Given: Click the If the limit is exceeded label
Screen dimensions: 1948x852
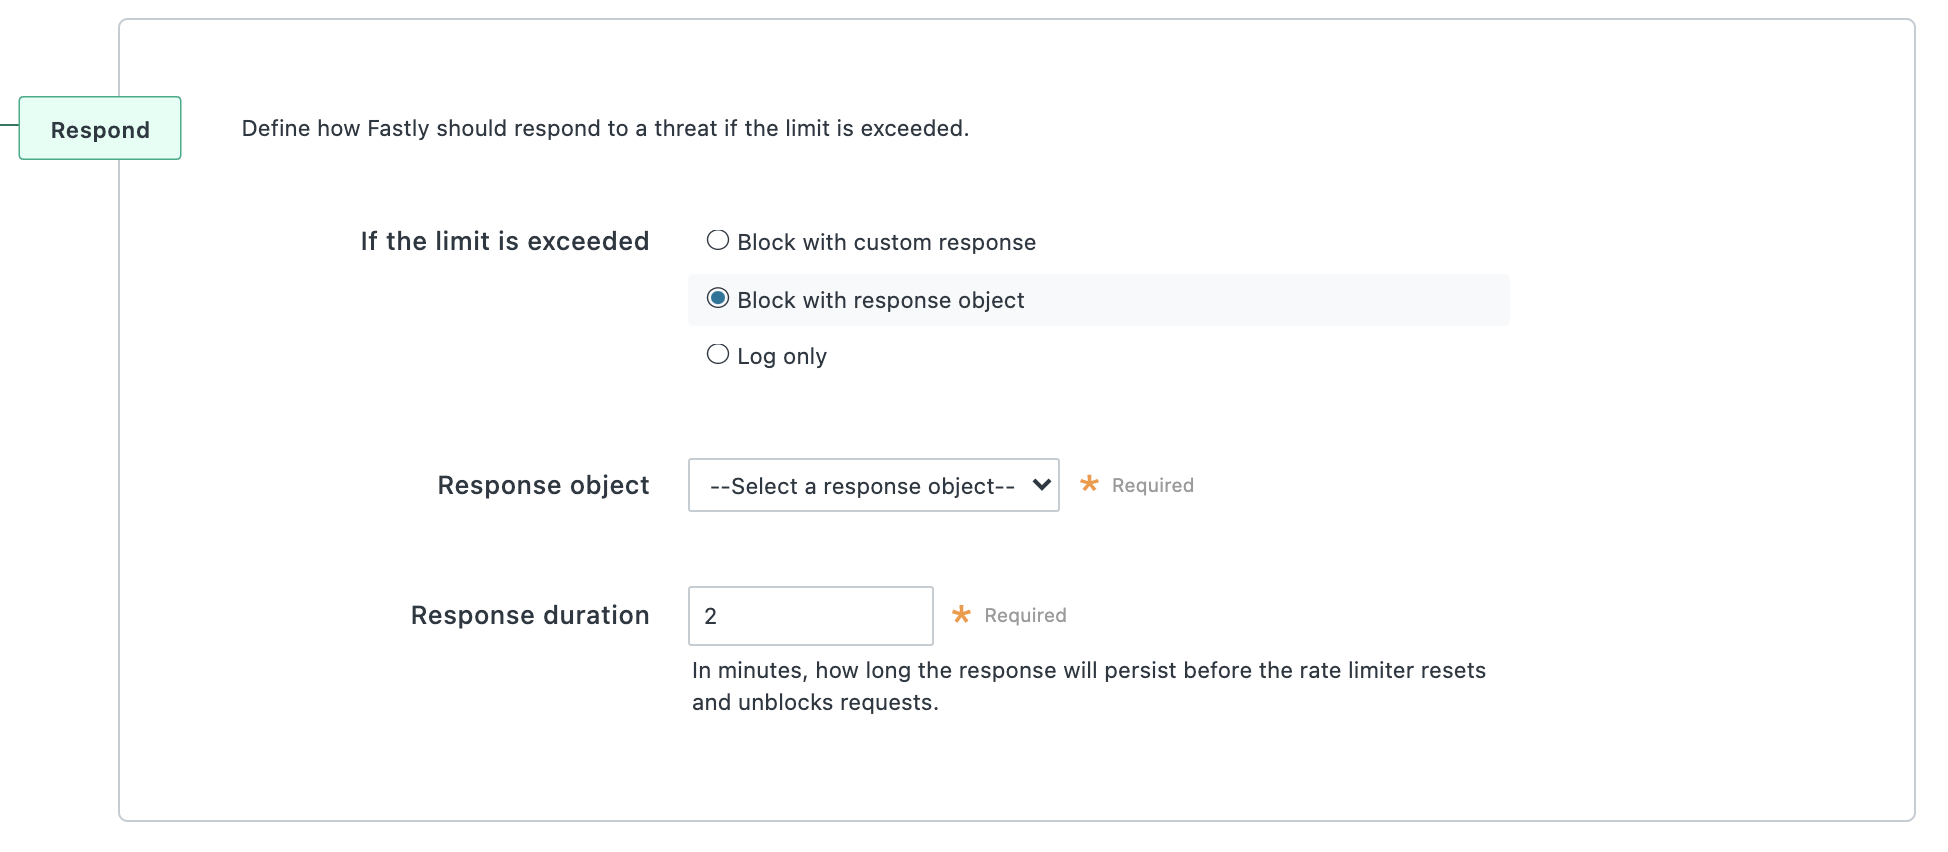Looking at the screenshot, I should tap(503, 240).
